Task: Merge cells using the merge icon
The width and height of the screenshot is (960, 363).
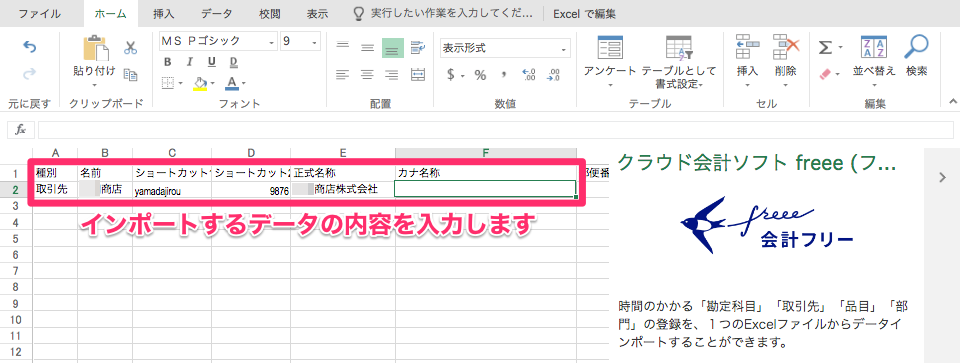Action: pos(418,74)
